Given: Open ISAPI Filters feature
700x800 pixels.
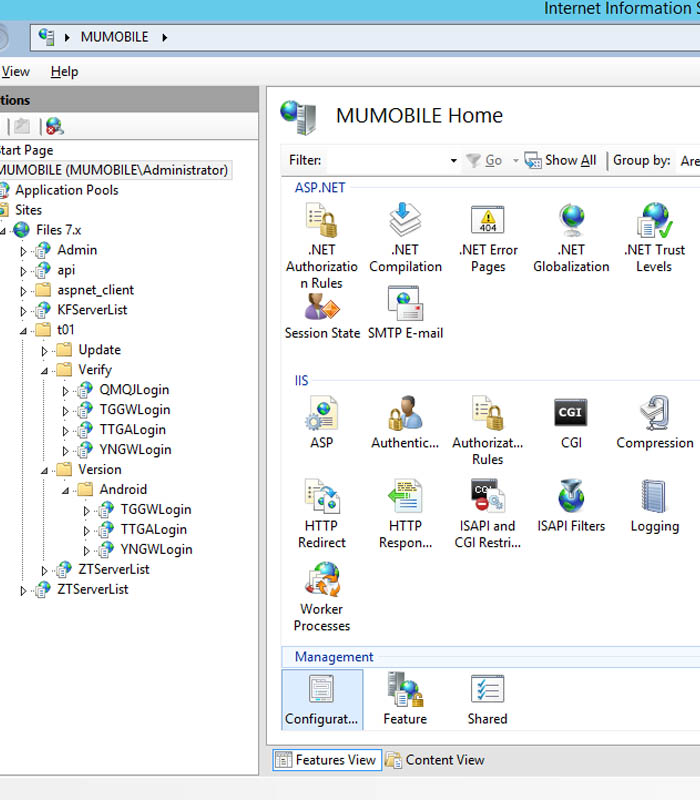Looking at the screenshot, I should (571, 505).
